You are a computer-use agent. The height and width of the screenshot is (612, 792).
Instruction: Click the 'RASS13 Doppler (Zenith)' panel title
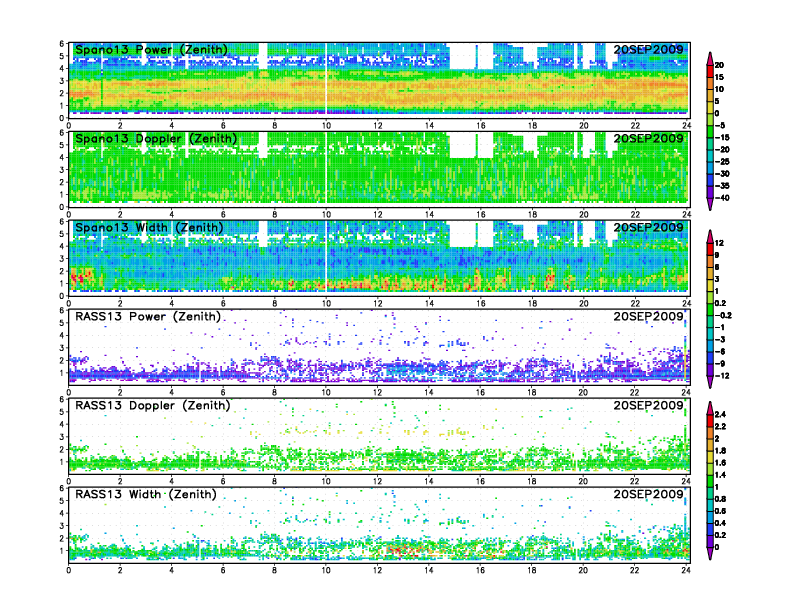(x=153, y=405)
